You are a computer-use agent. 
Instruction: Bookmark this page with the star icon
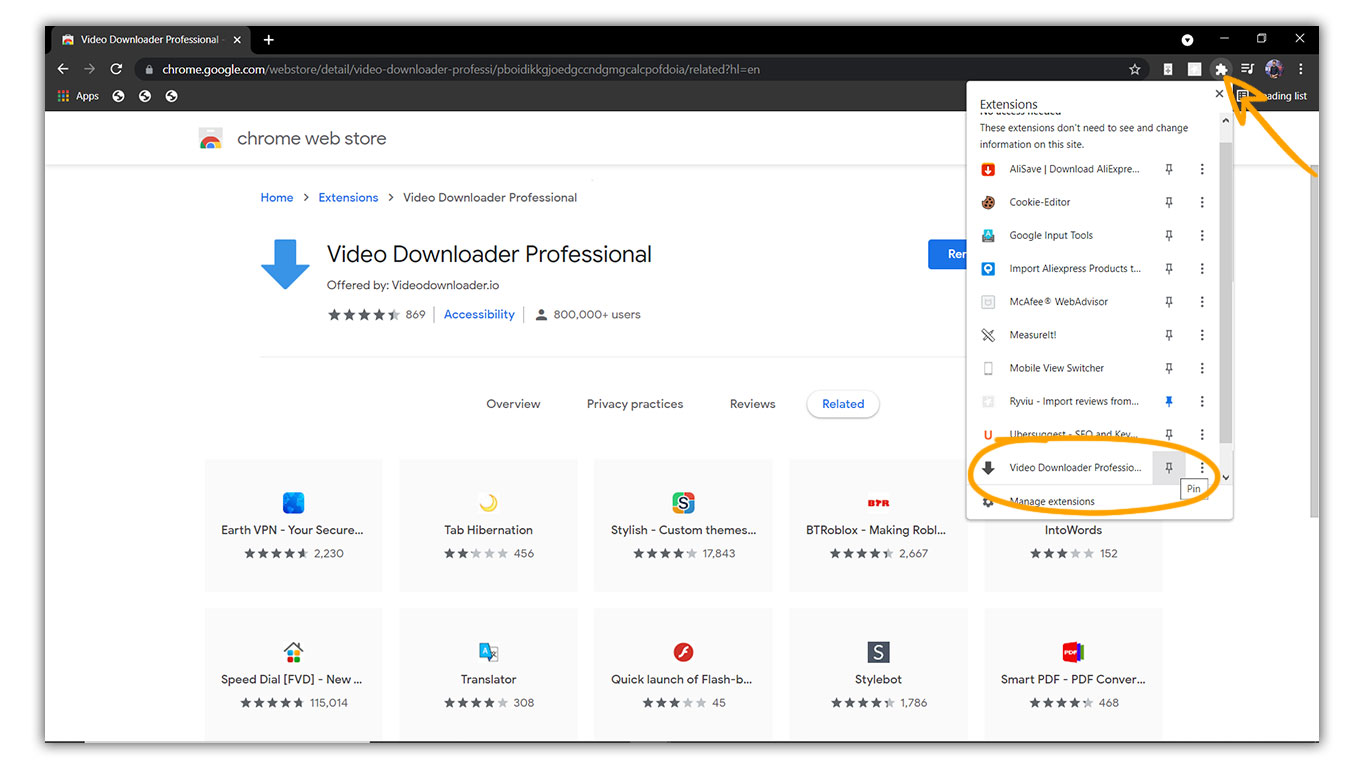click(1134, 69)
